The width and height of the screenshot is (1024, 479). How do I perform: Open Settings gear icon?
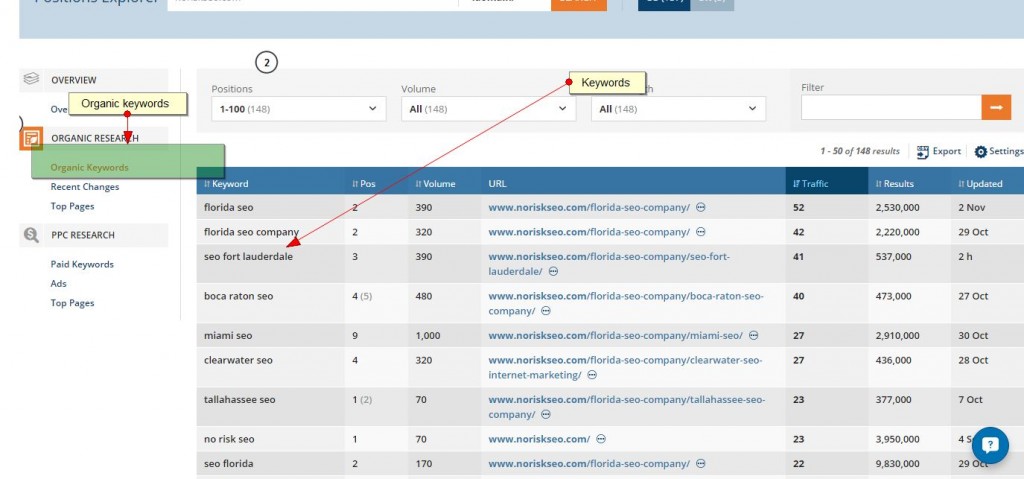[x=981, y=152]
